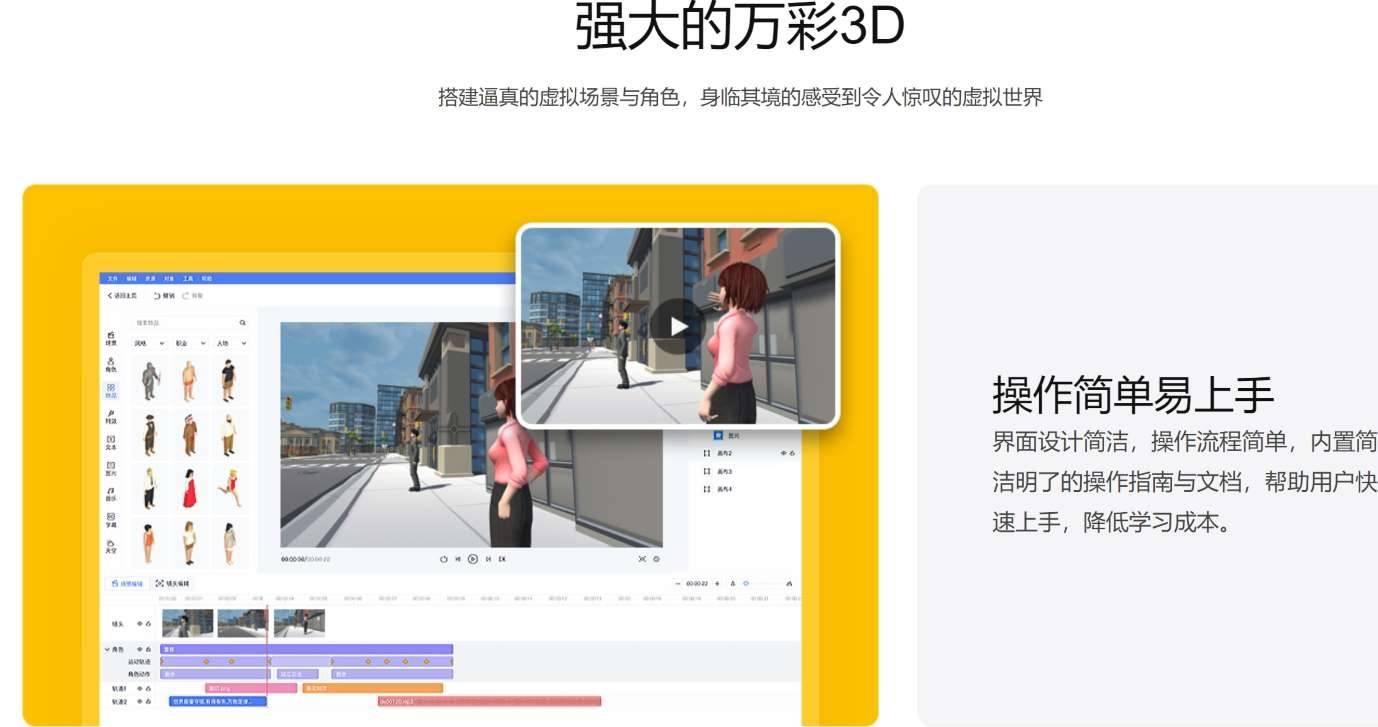Click the magnifier icon in asset search
This screenshot has height=727, width=1378.
pyautogui.click(x=243, y=323)
